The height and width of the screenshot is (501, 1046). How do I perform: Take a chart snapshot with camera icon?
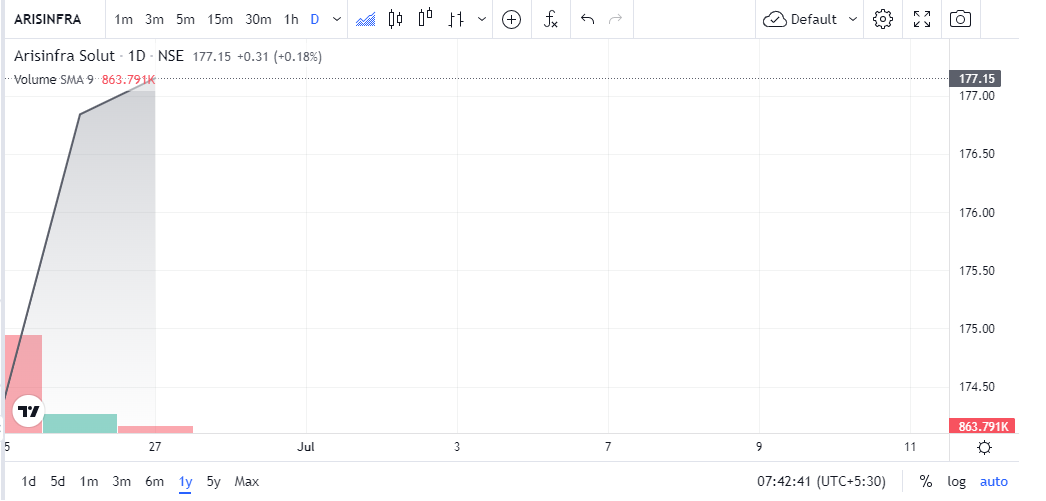960,19
